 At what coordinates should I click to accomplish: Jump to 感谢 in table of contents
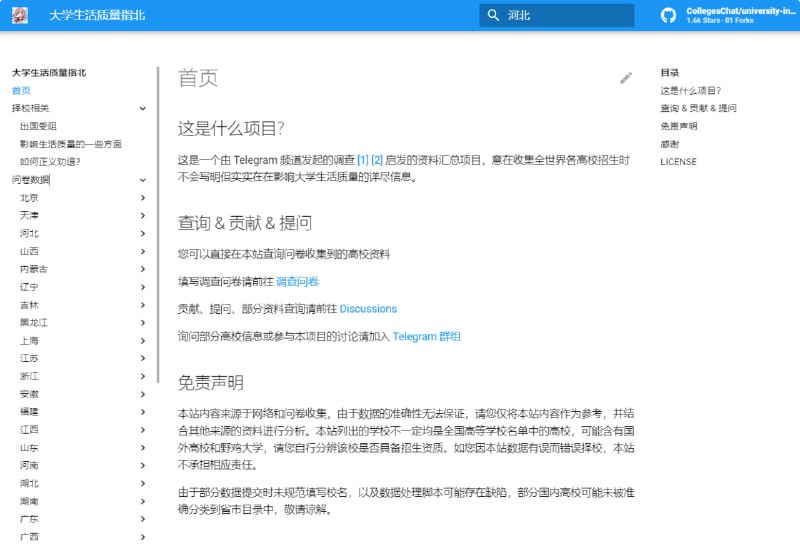coord(670,144)
